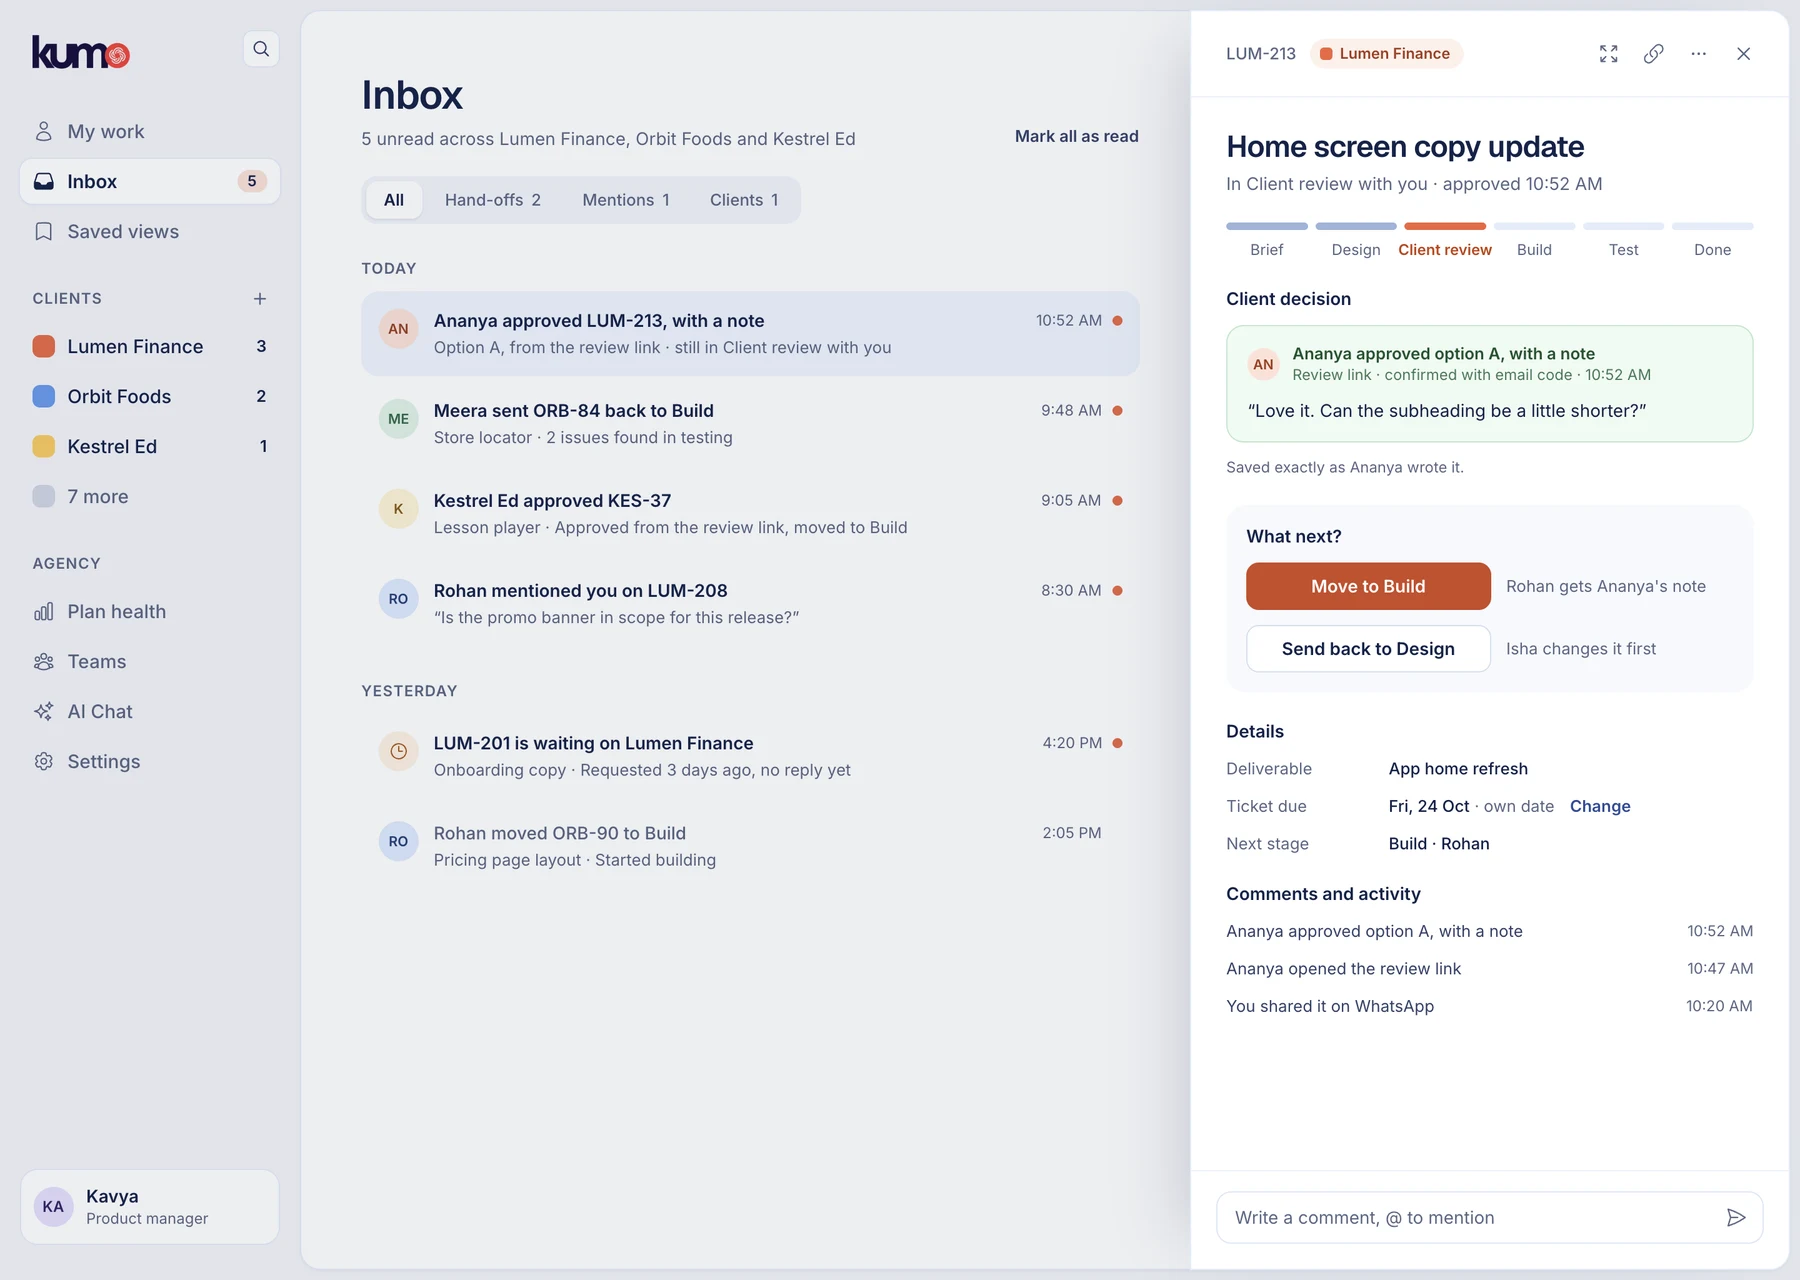Click the K avatar for Kestrel Ed approval
Image resolution: width=1800 pixels, height=1280 pixels.
point(398,509)
